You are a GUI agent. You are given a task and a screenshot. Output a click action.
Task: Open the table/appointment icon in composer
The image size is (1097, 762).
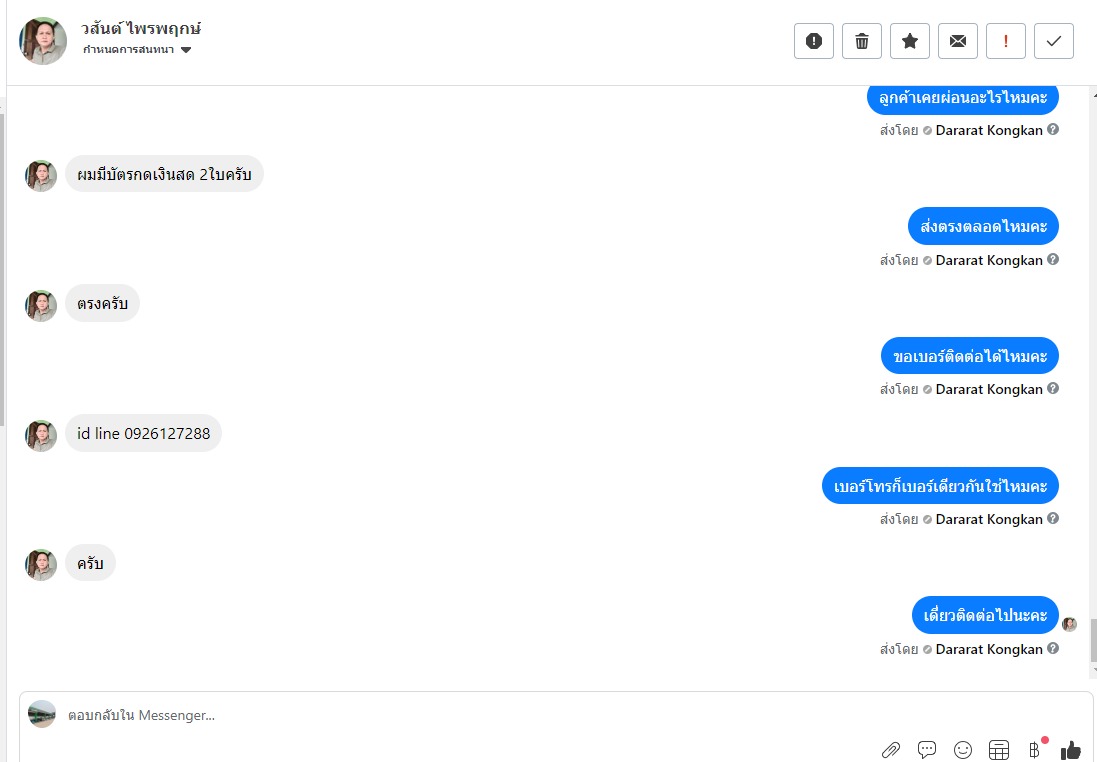click(x=999, y=750)
